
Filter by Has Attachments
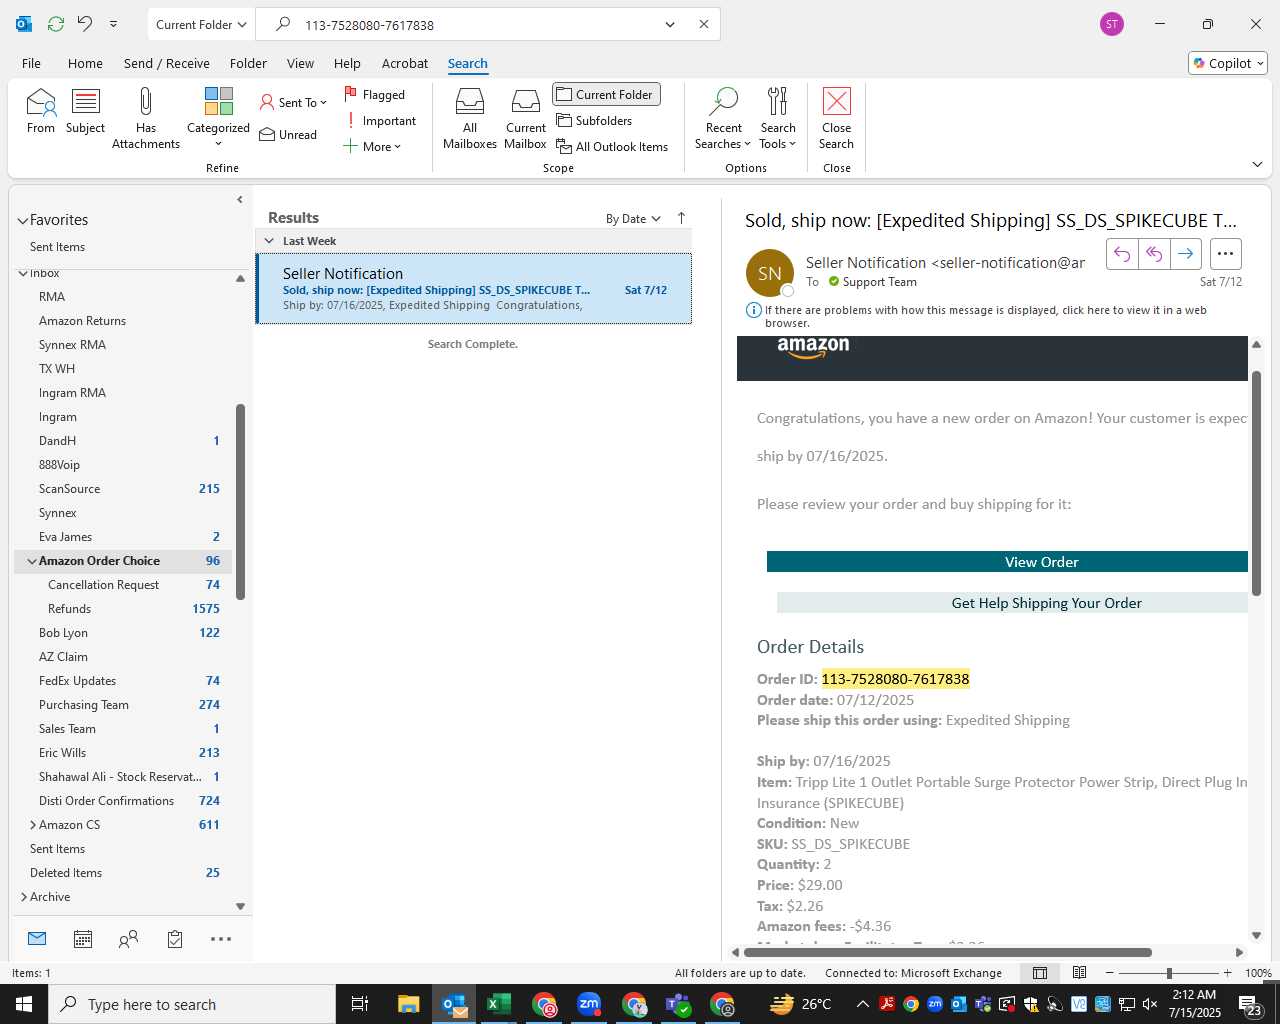[146, 118]
